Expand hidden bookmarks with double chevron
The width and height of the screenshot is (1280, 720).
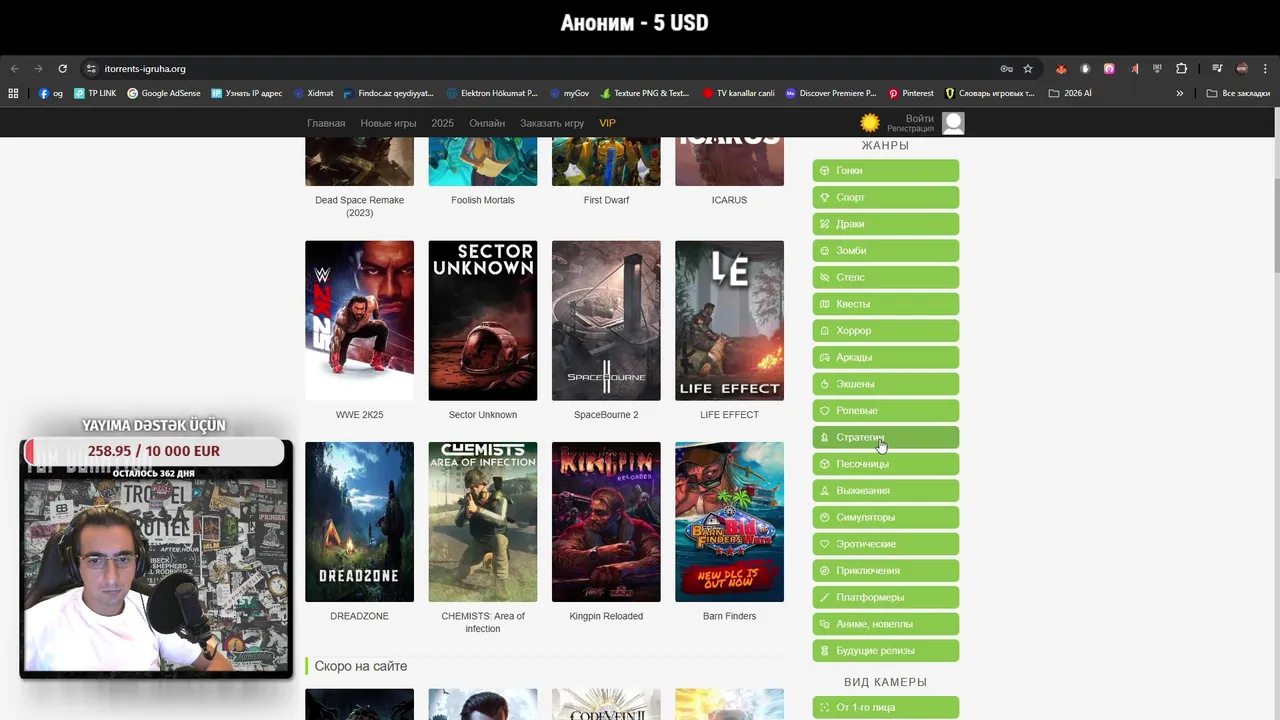click(1180, 93)
